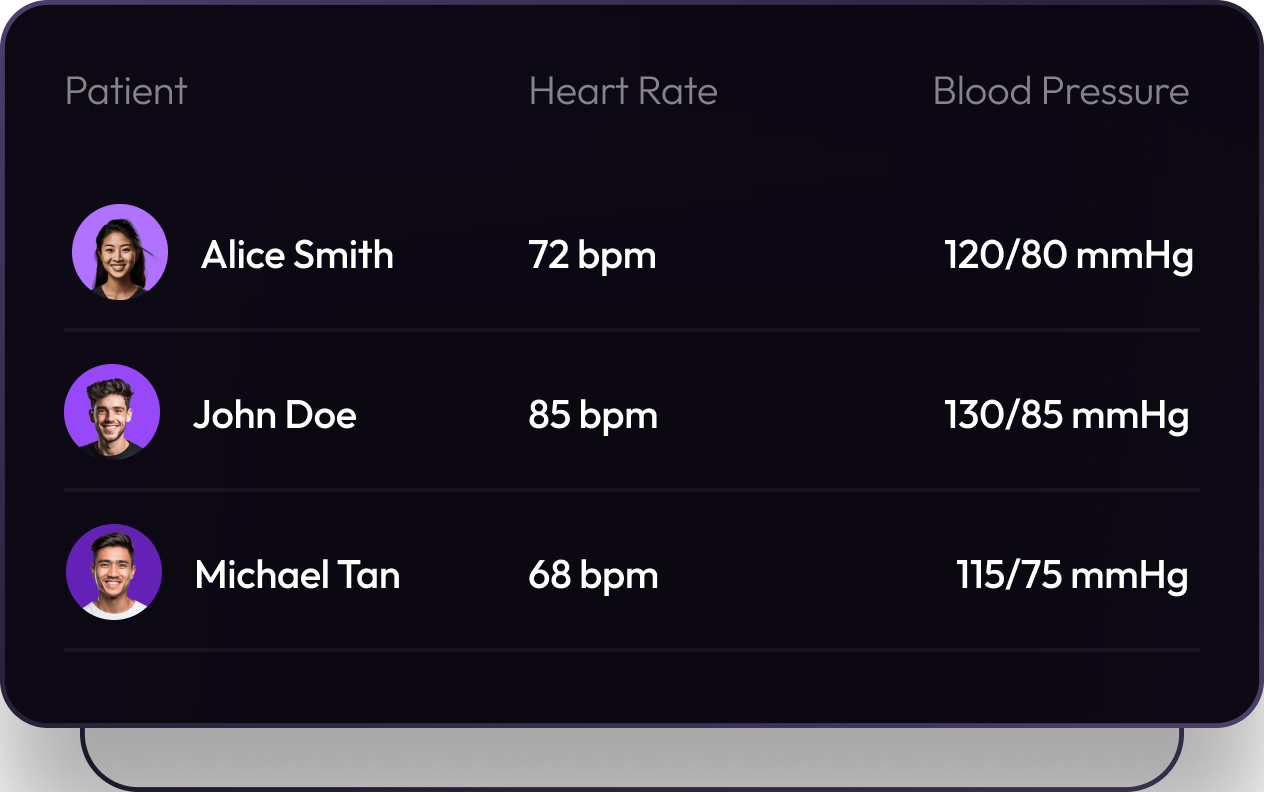Select the divider line under Alice Smith's row
This screenshot has width=1264, height=792.
(632, 329)
